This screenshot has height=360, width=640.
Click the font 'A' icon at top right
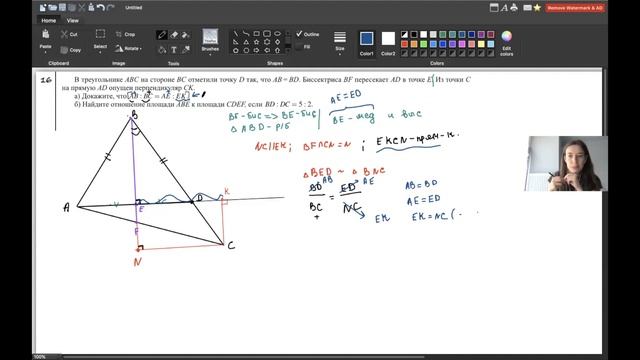(x=504, y=7)
